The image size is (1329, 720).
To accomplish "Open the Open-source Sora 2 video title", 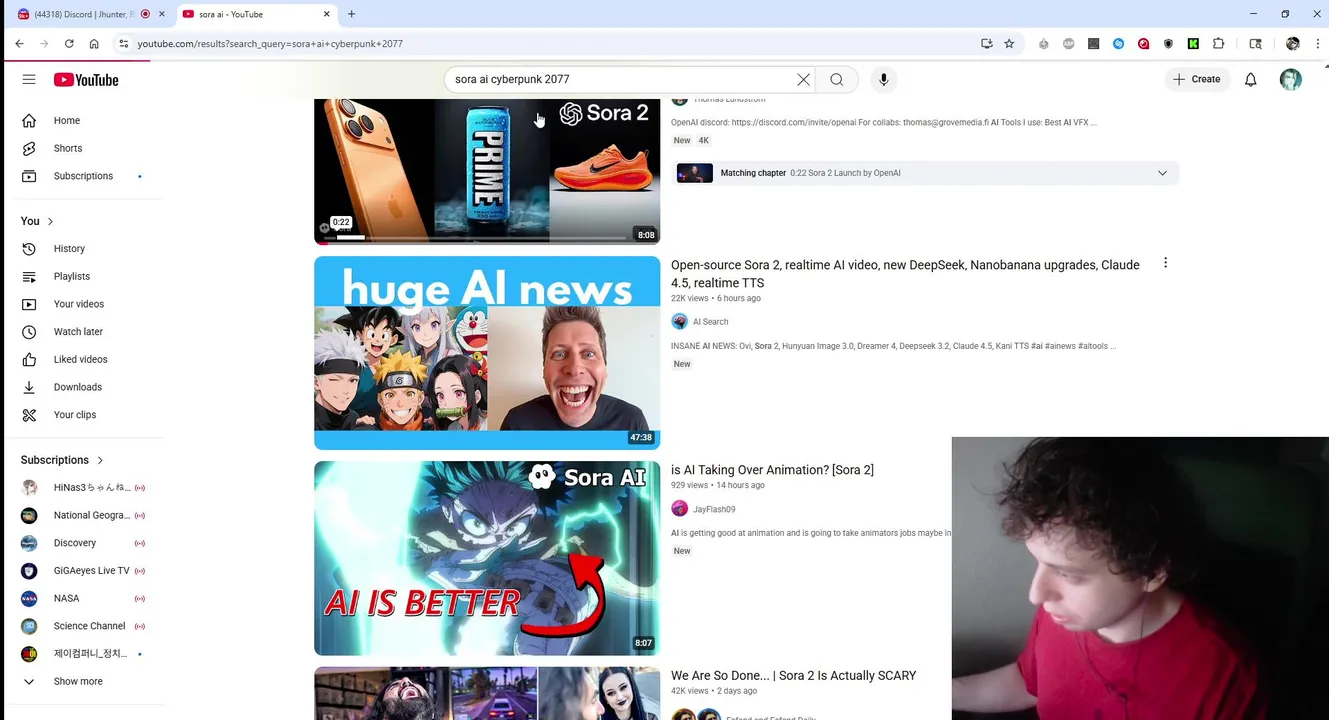I will point(905,274).
